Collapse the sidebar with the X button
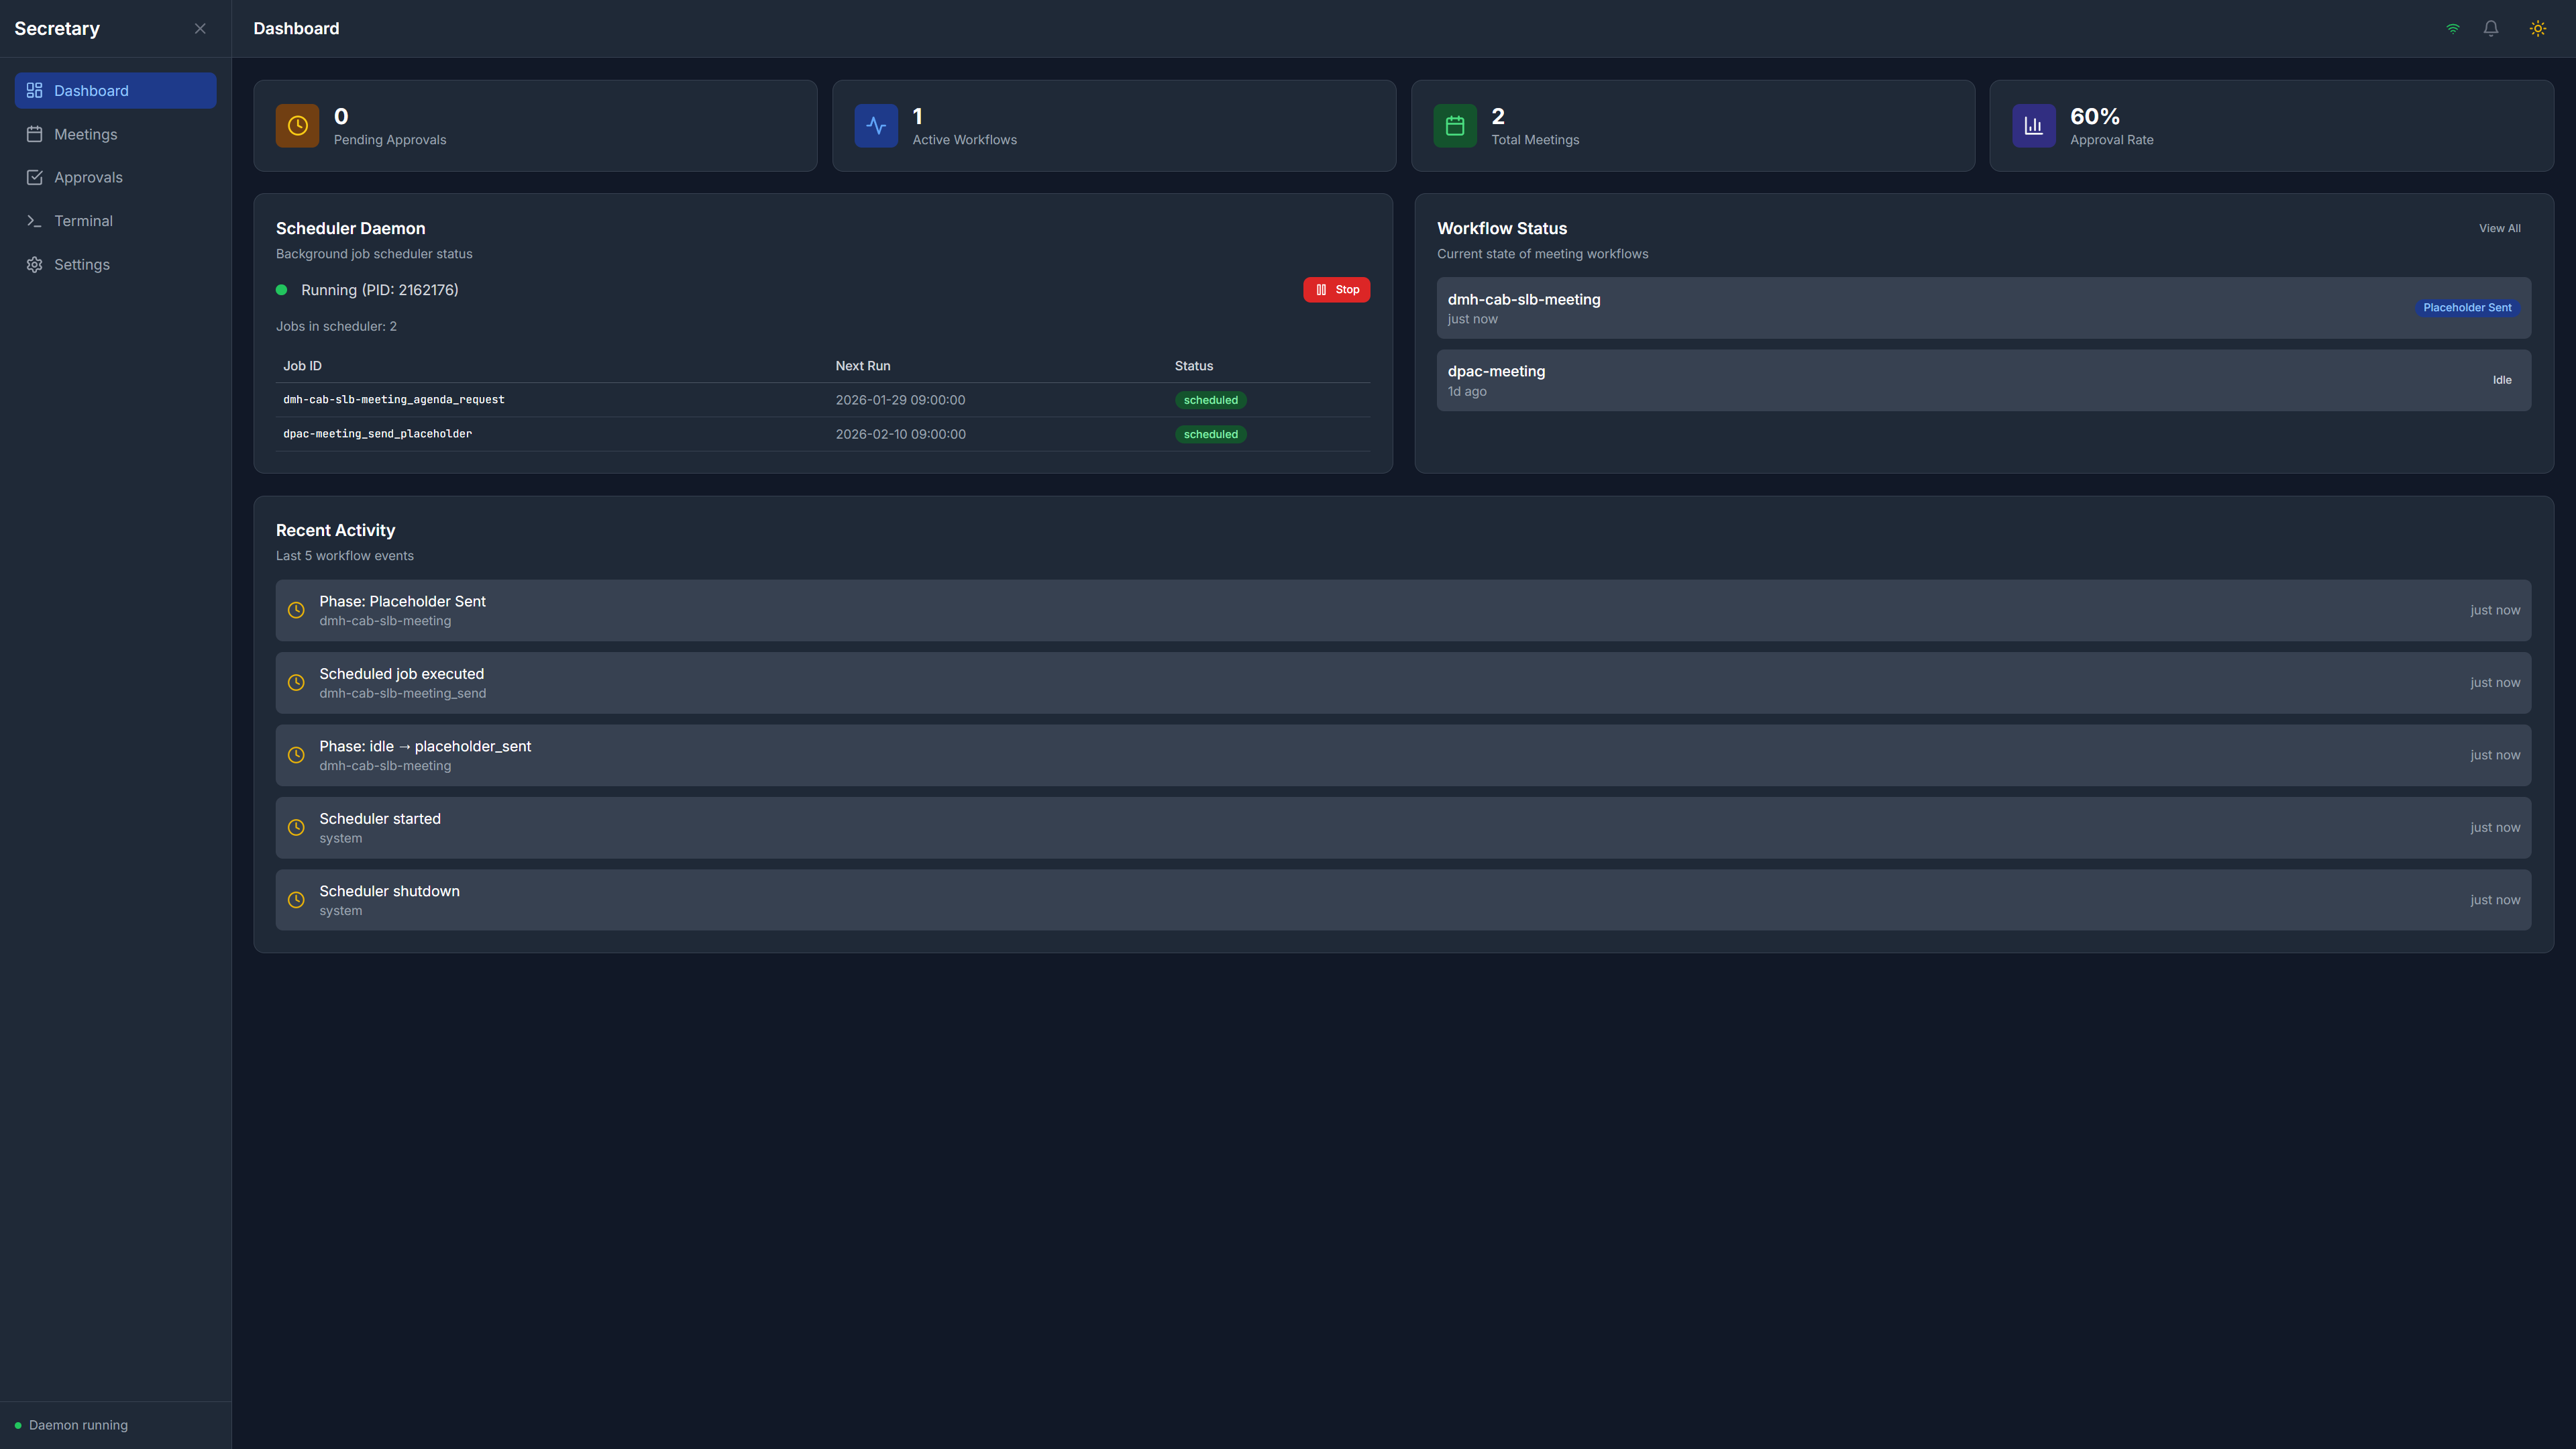This screenshot has width=2576, height=1449. [200, 28]
